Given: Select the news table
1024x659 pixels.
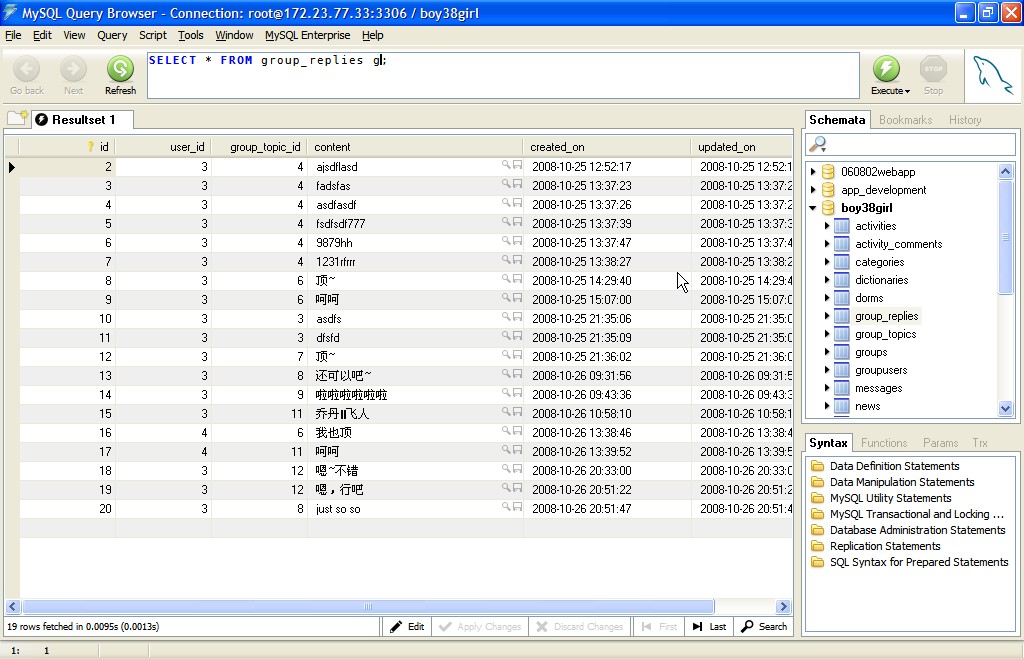Looking at the screenshot, I should pyautogui.click(x=867, y=406).
